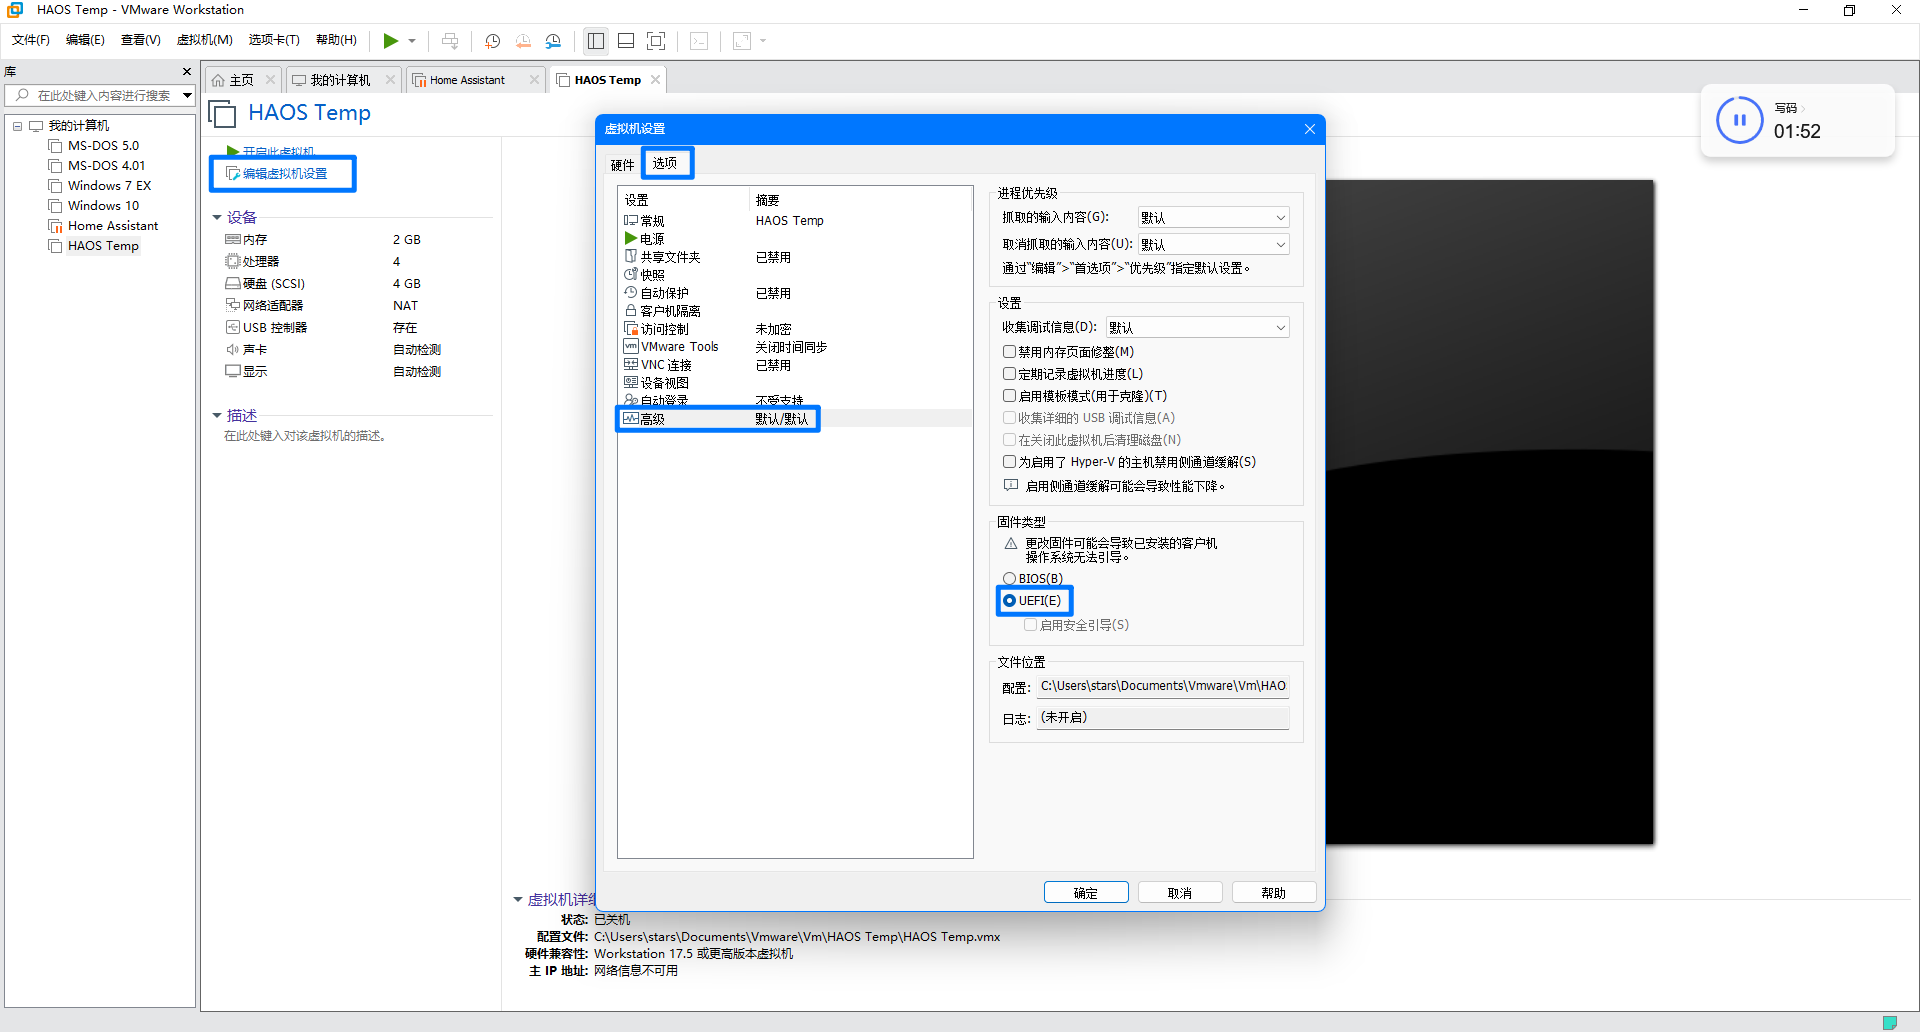The height and width of the screenshot is (1032, 1920).
Task: Click the take snapshot toolbar icon
Action: [x=492, y=41]
